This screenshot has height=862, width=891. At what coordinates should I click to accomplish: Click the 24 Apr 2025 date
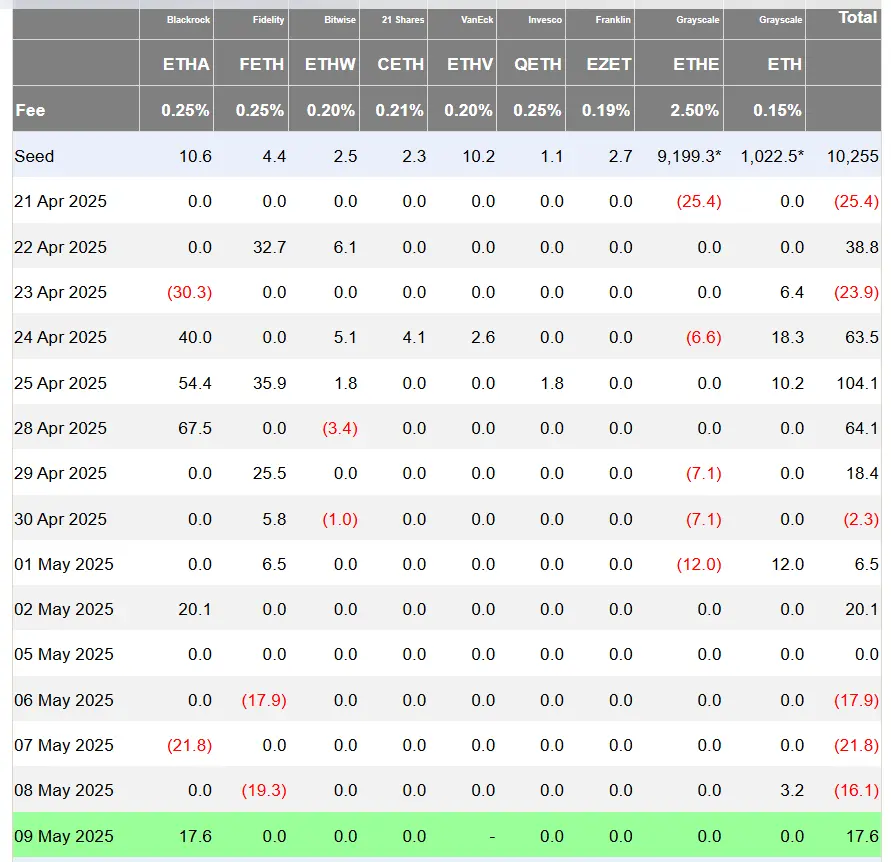point(60,337)
